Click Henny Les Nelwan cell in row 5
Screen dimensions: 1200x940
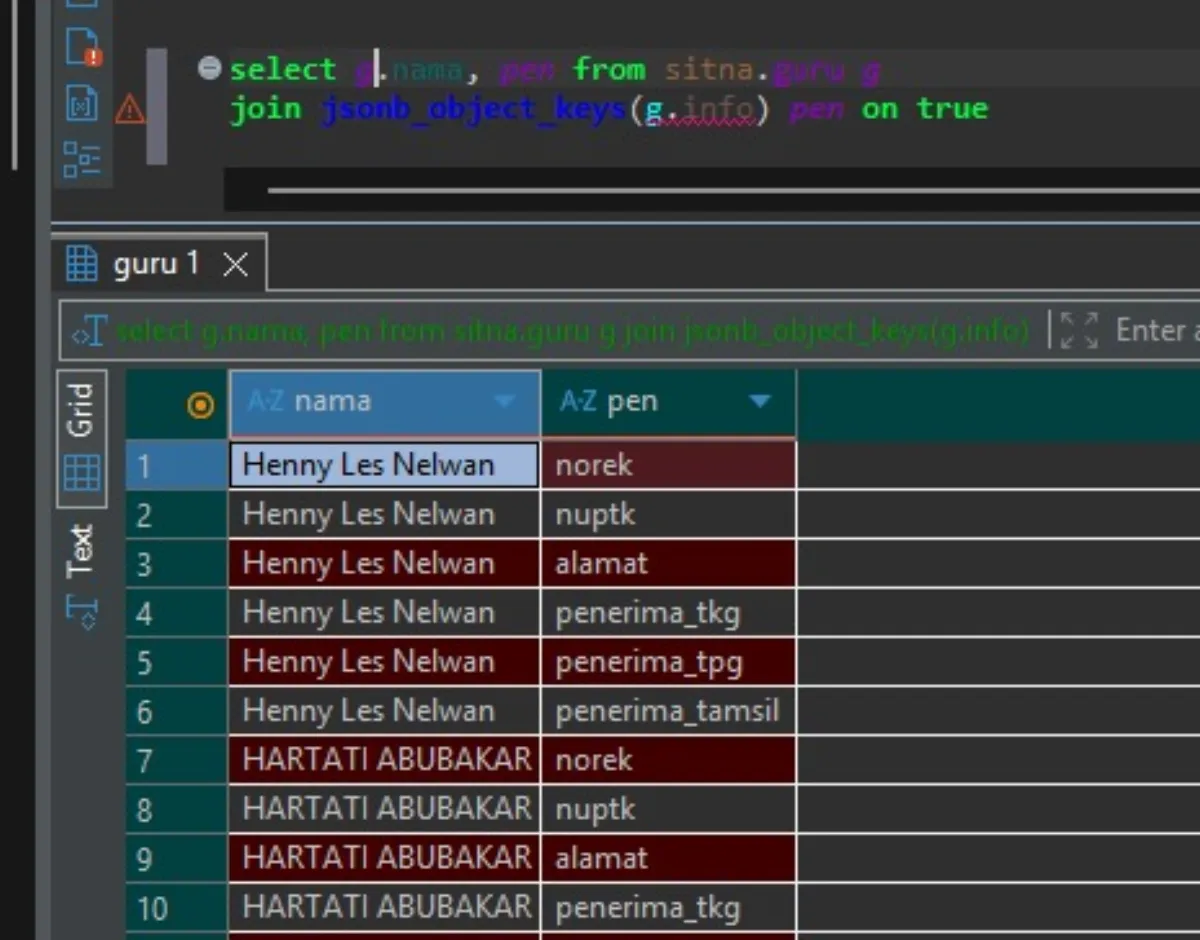click(385, 662)
